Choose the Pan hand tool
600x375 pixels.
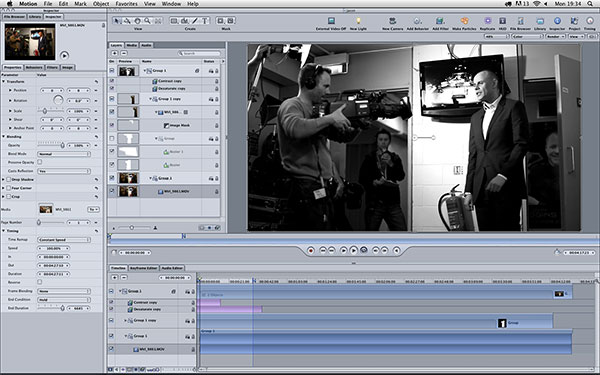coord(137,21)
